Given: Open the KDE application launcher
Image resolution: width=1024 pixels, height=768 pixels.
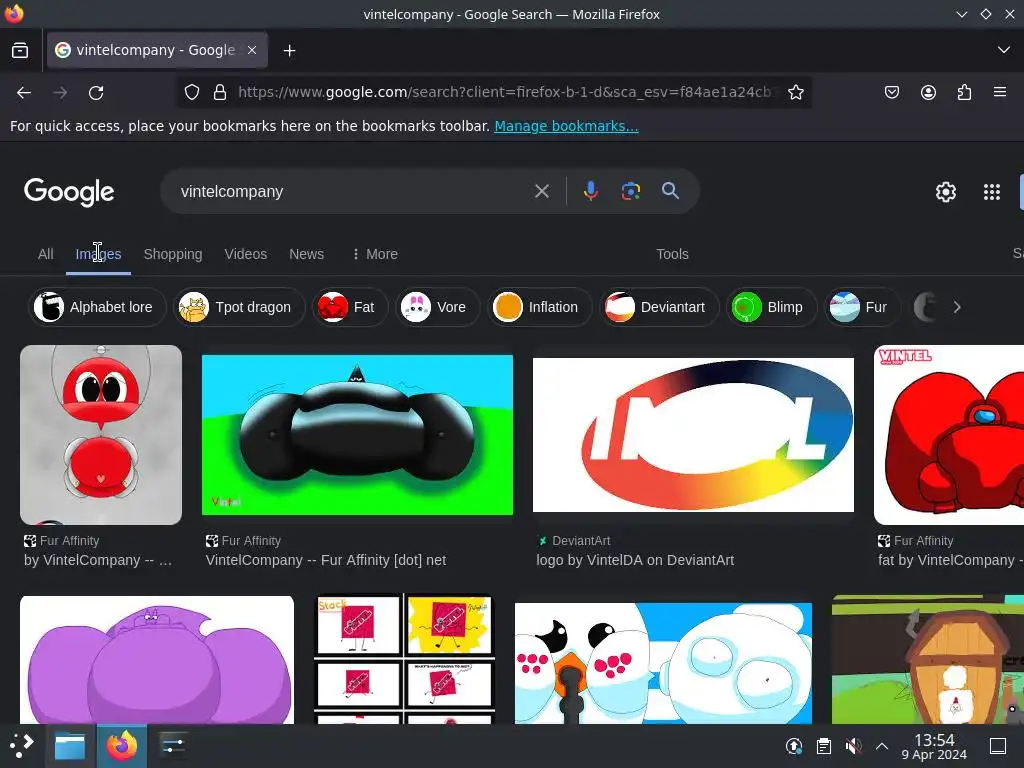Looking at the screenshot, I should [x=21, y=745].
